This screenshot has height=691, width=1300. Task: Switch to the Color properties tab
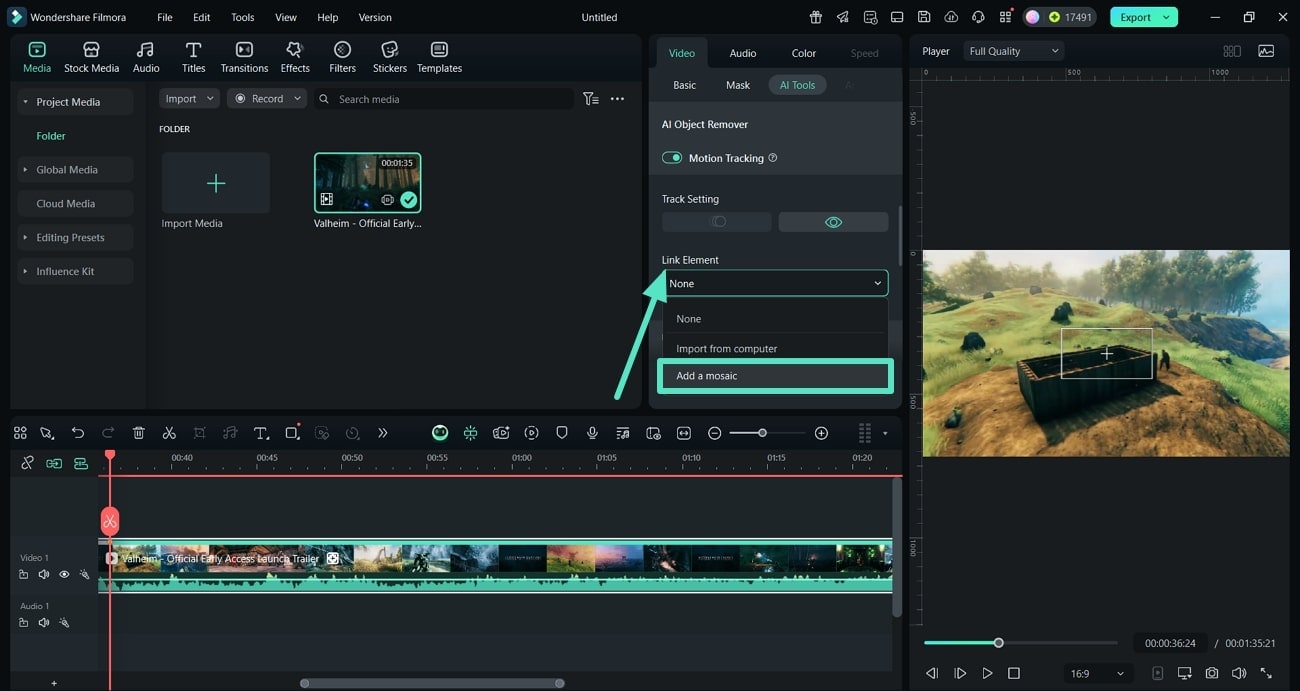[x=804, y=53]
